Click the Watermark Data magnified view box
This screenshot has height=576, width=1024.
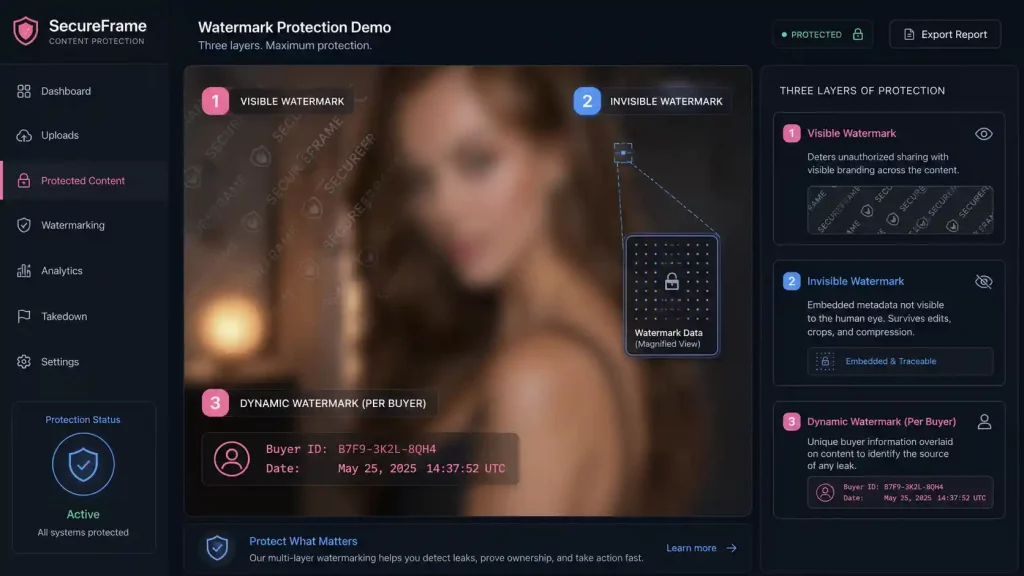pos(671,296)
